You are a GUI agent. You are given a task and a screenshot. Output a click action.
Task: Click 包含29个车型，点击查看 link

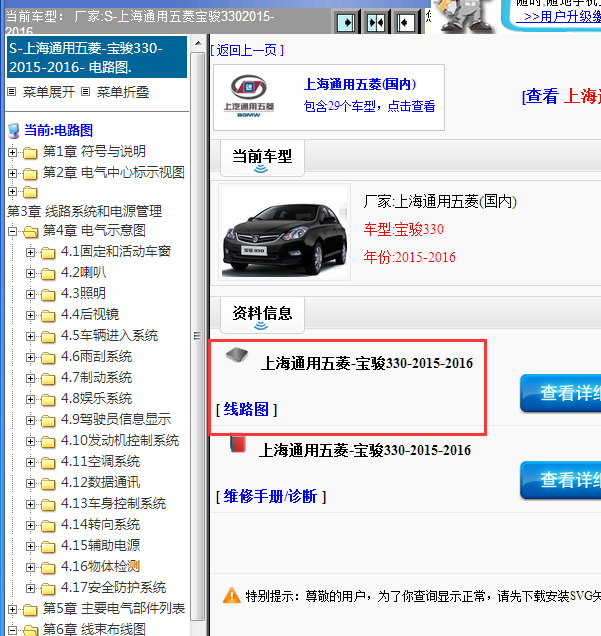coord(369,106)
